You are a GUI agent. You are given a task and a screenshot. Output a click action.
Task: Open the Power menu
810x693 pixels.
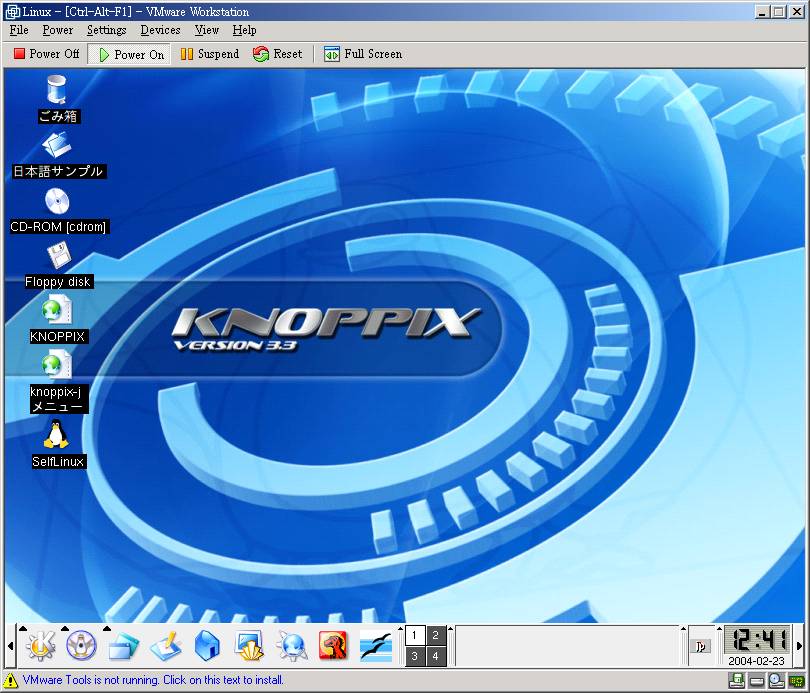click(x=57, y=30)
